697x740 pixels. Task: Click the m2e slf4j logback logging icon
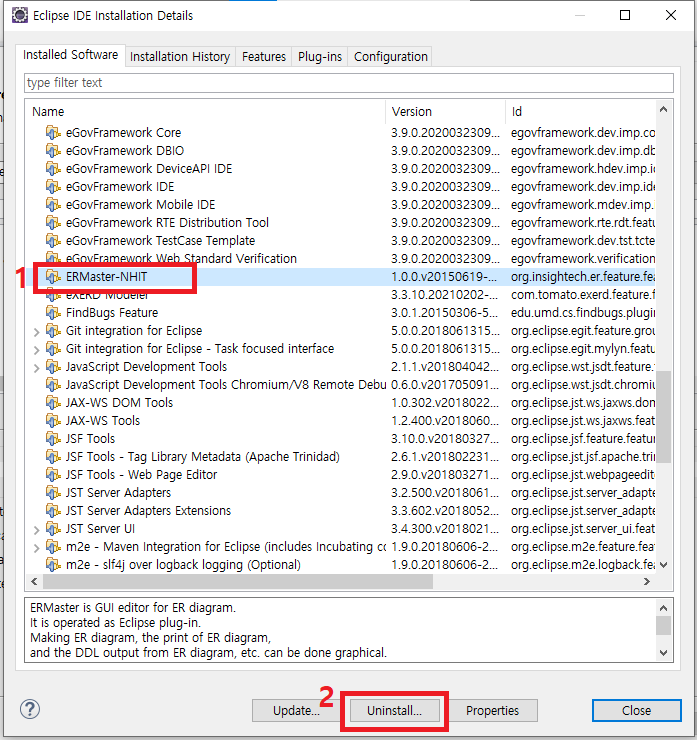(53, 564)
